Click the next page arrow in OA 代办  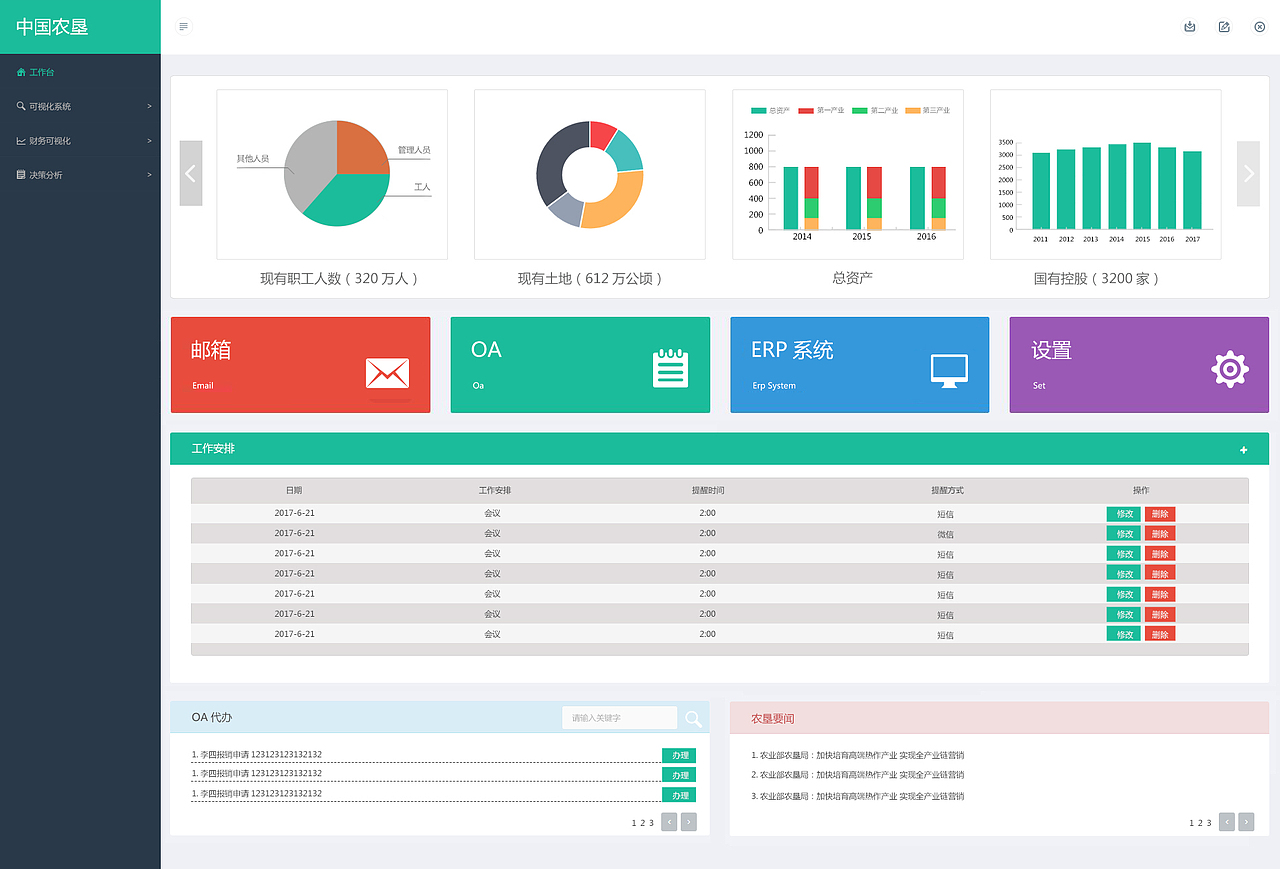689,822
